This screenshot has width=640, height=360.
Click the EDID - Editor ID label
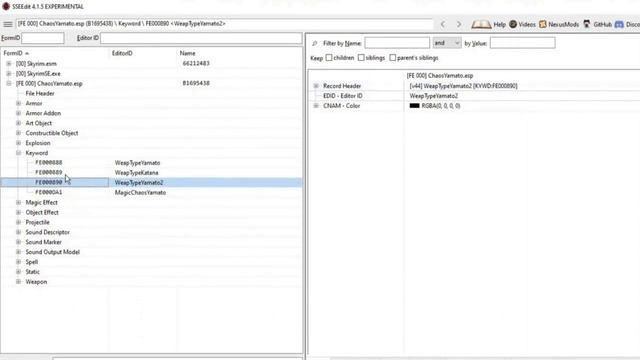pos(343,96)
